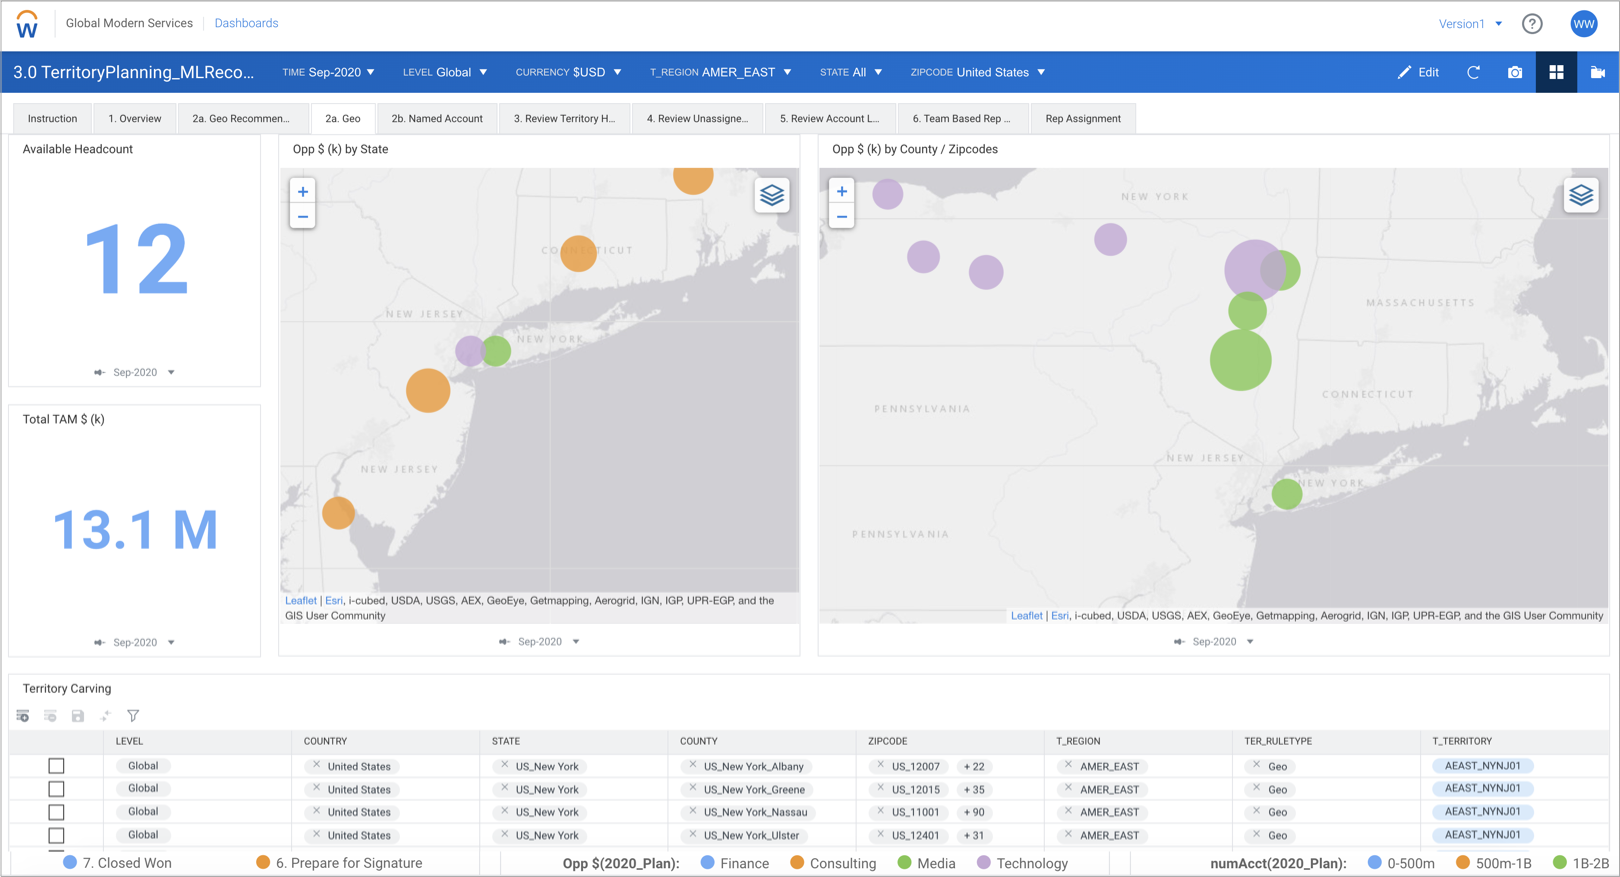Viewport: 1620px width, 877px height.
Task: Open the Rep Assignment tab
Action: point(1083,118)
